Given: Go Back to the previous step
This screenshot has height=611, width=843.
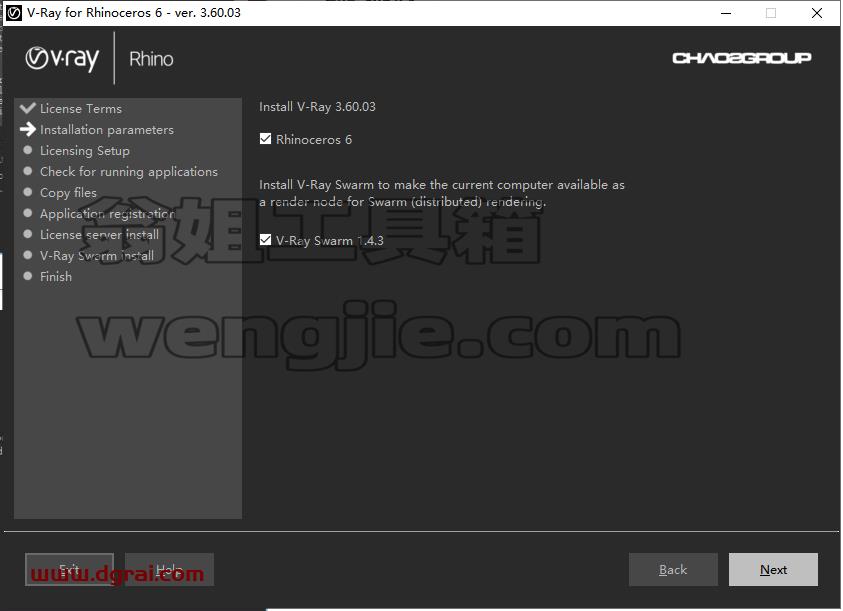Looking at the screenshot, I should (x=673, y=570).
